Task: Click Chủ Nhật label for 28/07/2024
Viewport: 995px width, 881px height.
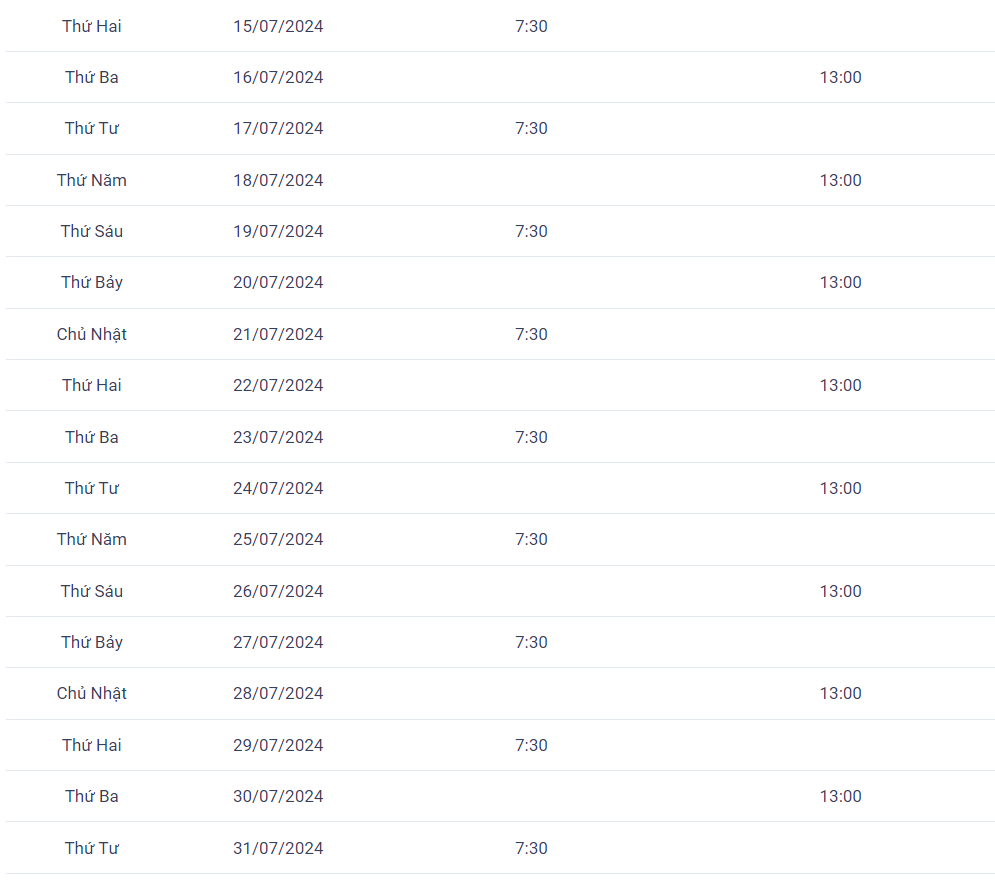Action: pyautogui.click(x=91, y=693)
